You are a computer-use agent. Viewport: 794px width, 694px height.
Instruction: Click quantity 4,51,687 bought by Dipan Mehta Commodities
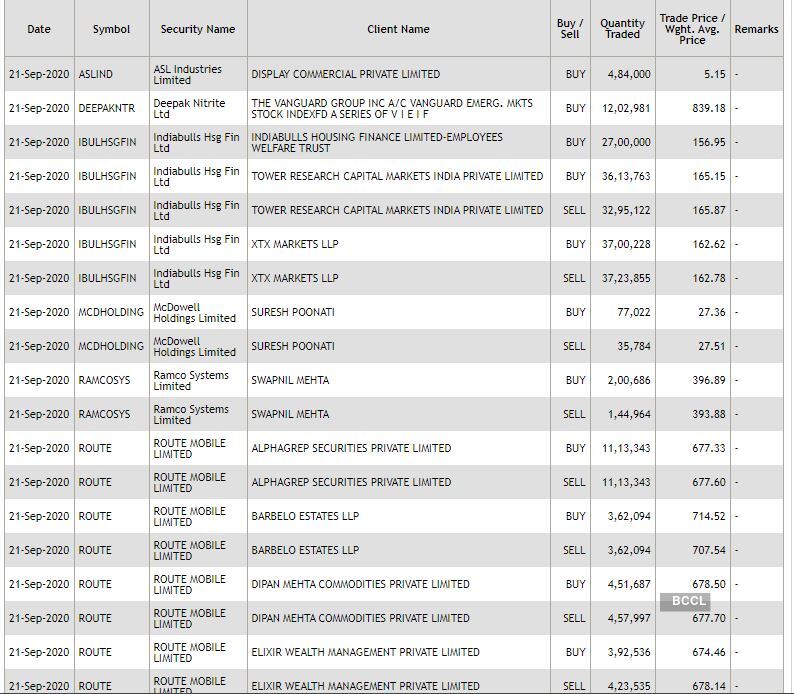click(629, 584)
